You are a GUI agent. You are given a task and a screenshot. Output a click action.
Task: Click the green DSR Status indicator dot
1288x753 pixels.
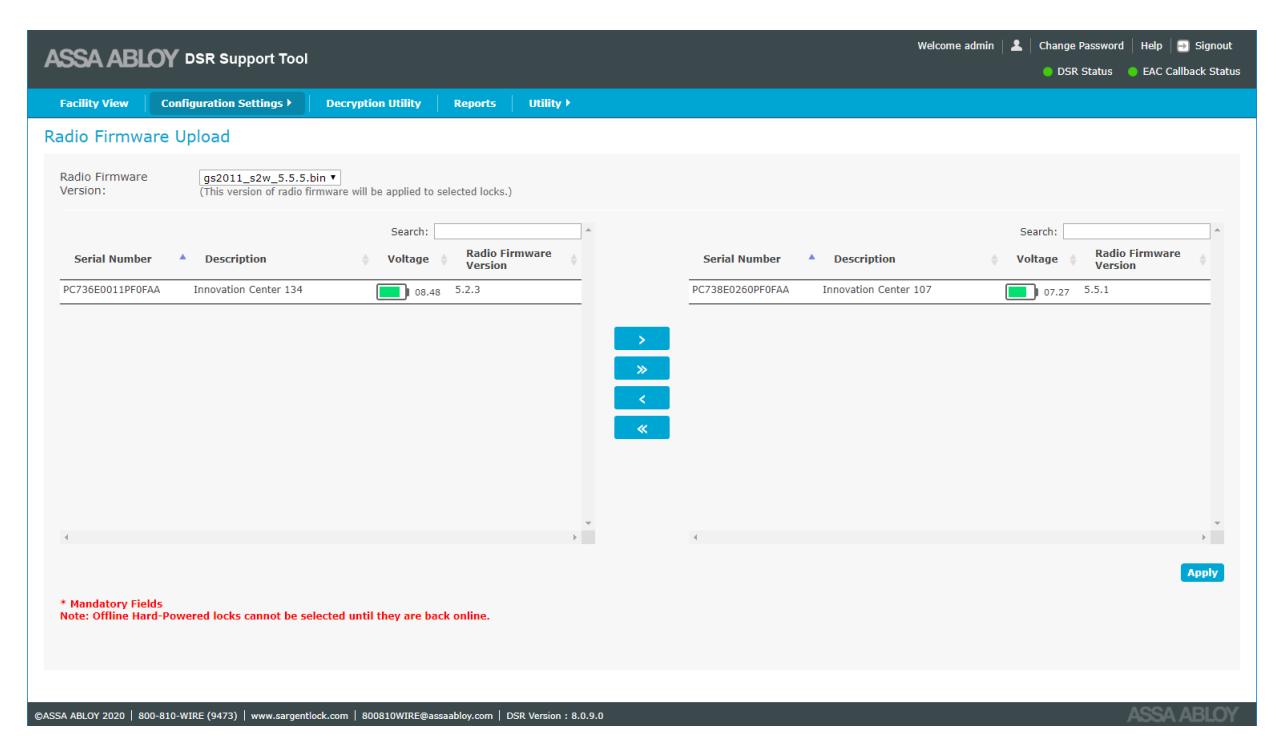point(1048,71)
